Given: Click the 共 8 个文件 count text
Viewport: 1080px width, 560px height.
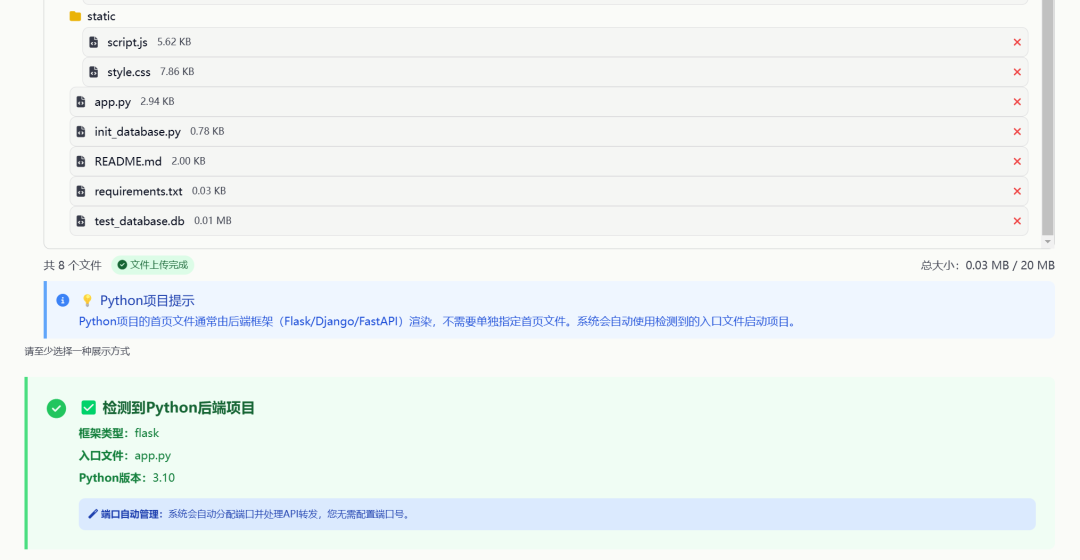Looking at the screenshot, I should tap(72, 265).
